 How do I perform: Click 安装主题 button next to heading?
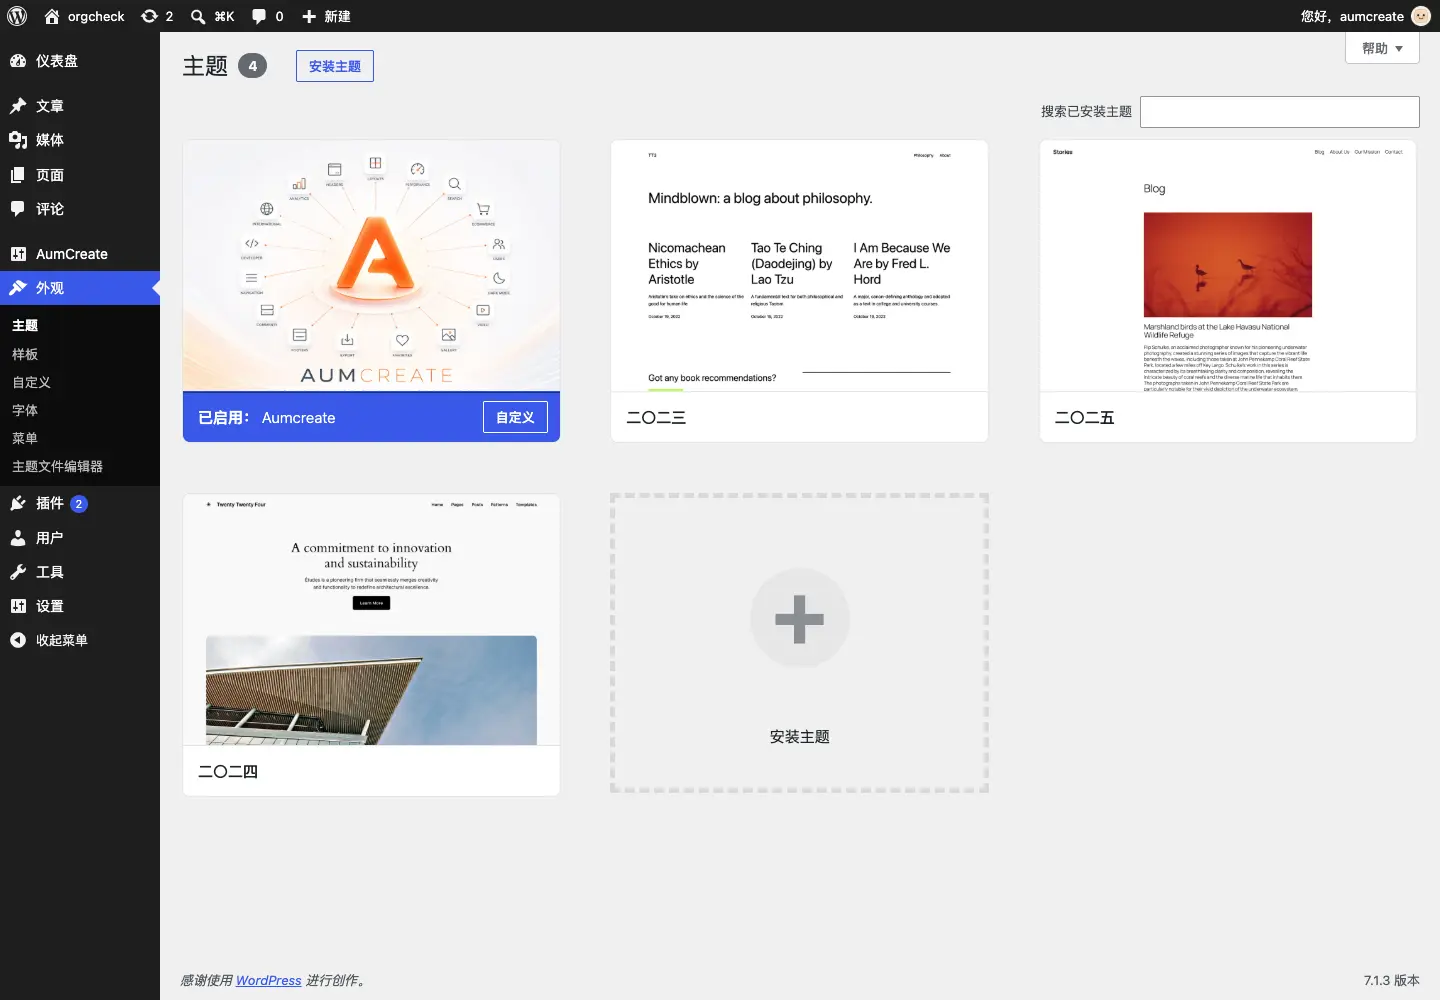[x=335, y=66]
